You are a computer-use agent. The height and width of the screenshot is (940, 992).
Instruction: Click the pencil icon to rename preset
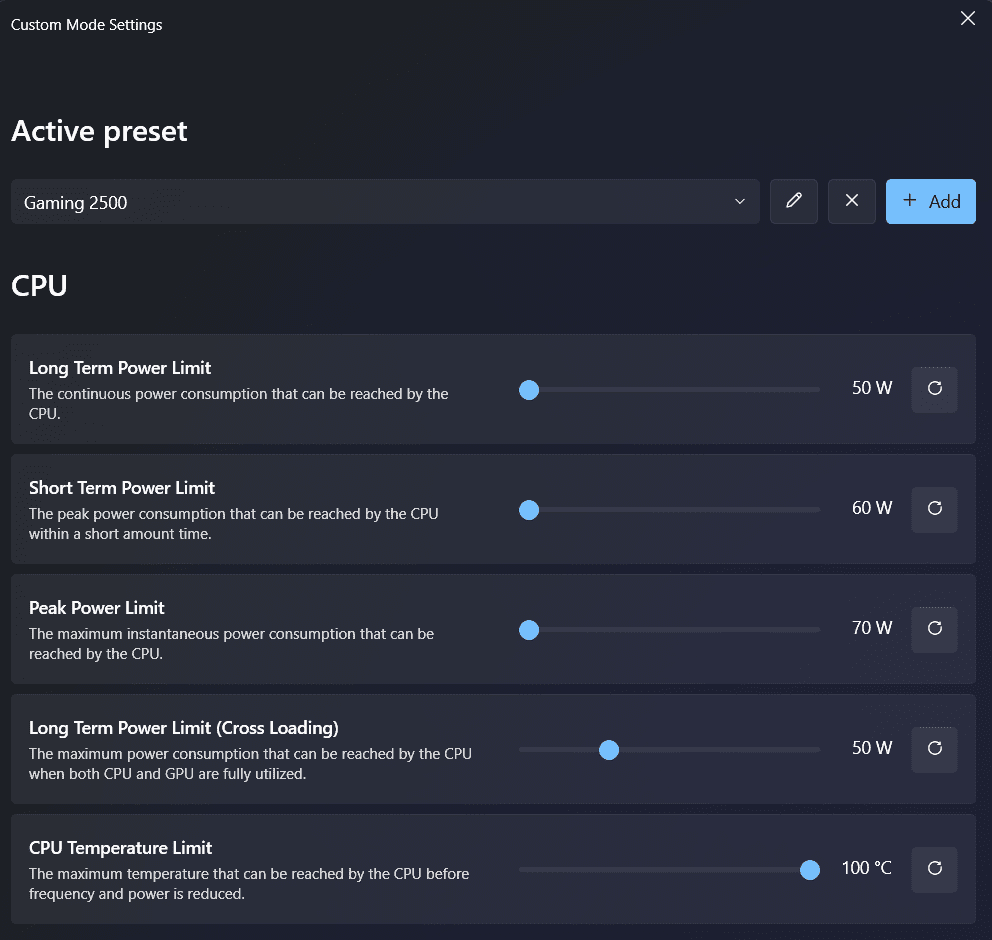coord(794,201)
